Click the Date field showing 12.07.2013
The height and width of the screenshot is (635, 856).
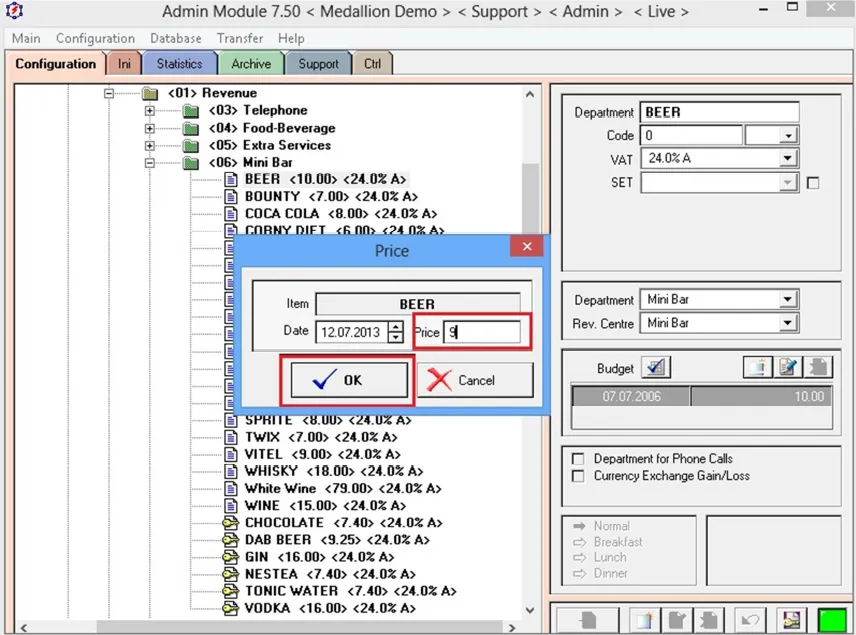[353, 332]
